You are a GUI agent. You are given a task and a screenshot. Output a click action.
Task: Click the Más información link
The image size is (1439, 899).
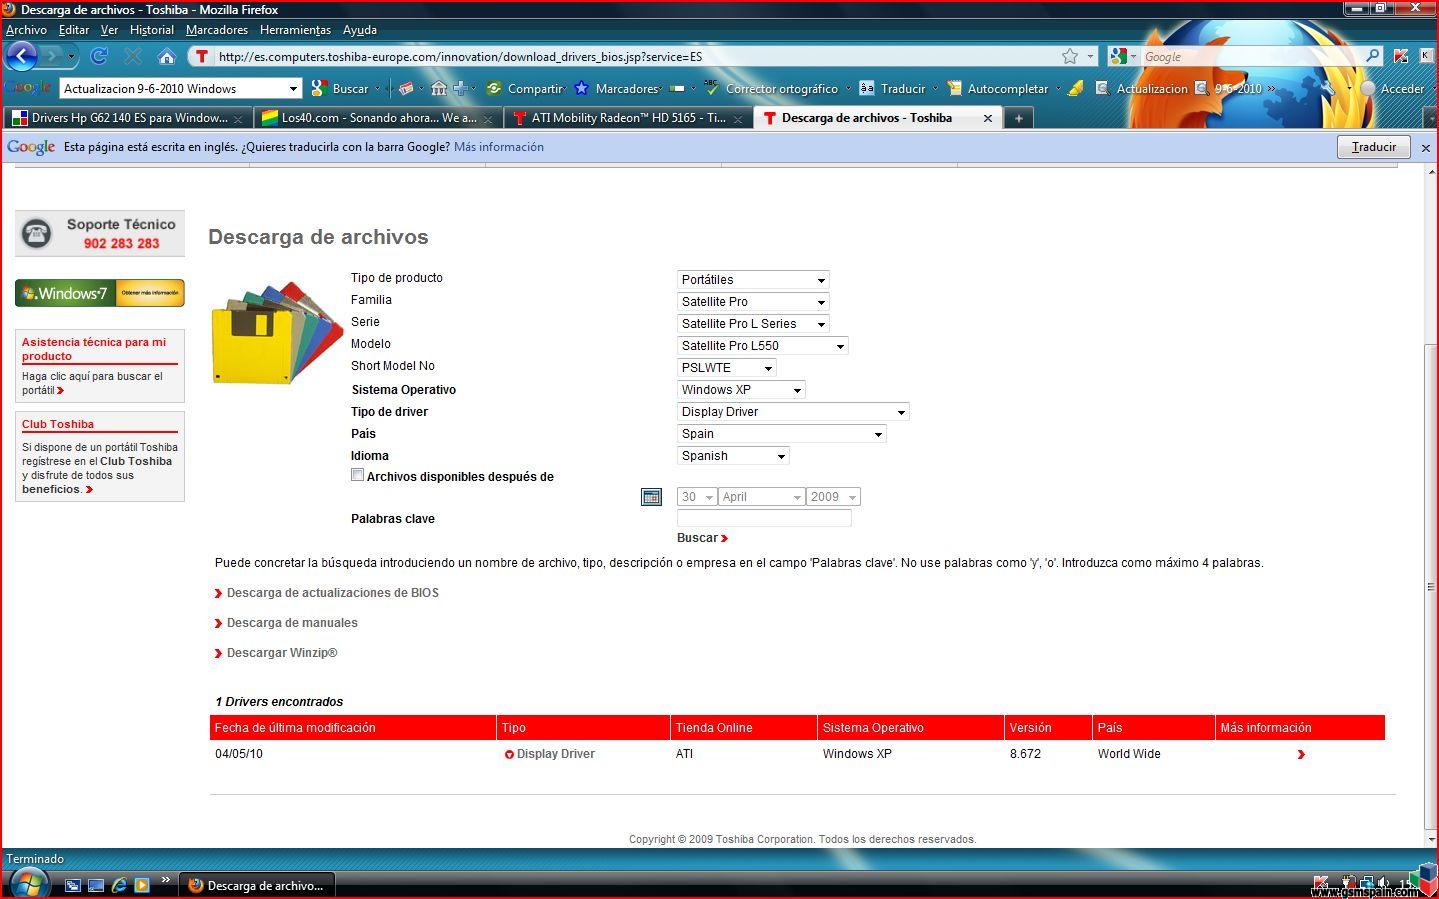499,147
